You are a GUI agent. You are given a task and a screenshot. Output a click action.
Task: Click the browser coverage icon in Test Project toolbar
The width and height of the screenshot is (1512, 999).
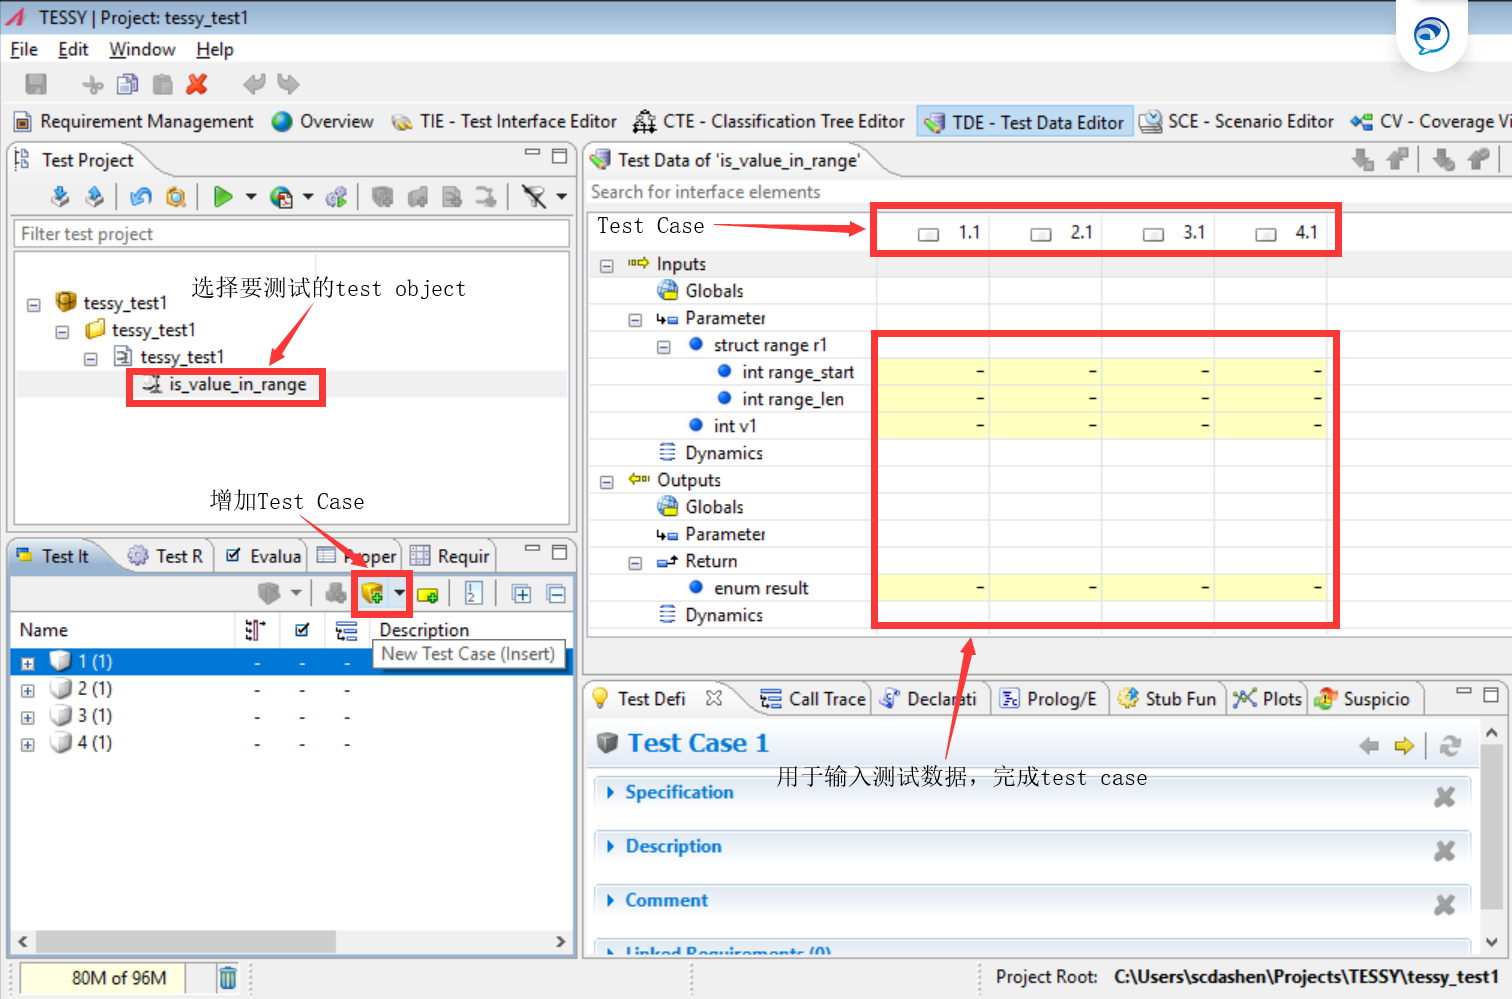coord(282,197)
